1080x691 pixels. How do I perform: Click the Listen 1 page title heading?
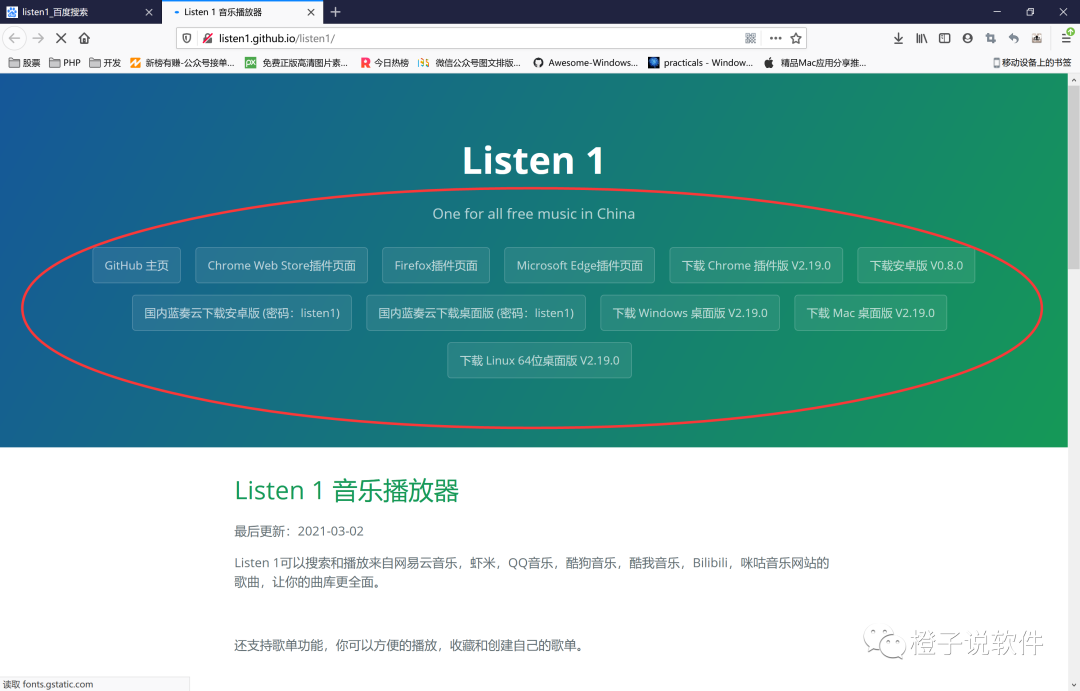pos(534,161)
